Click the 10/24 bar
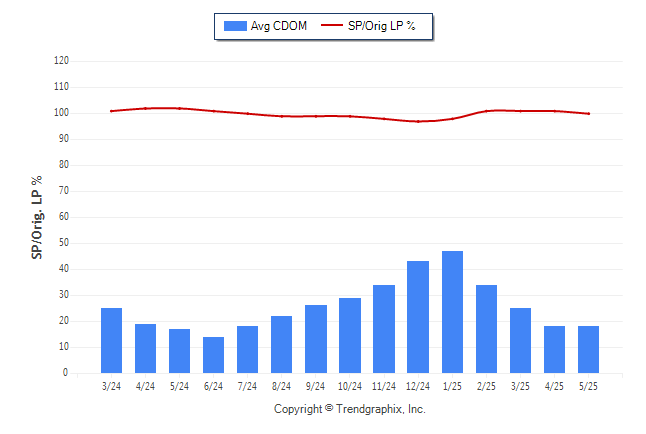The image size is (646, 434). (x=350, y=335)
